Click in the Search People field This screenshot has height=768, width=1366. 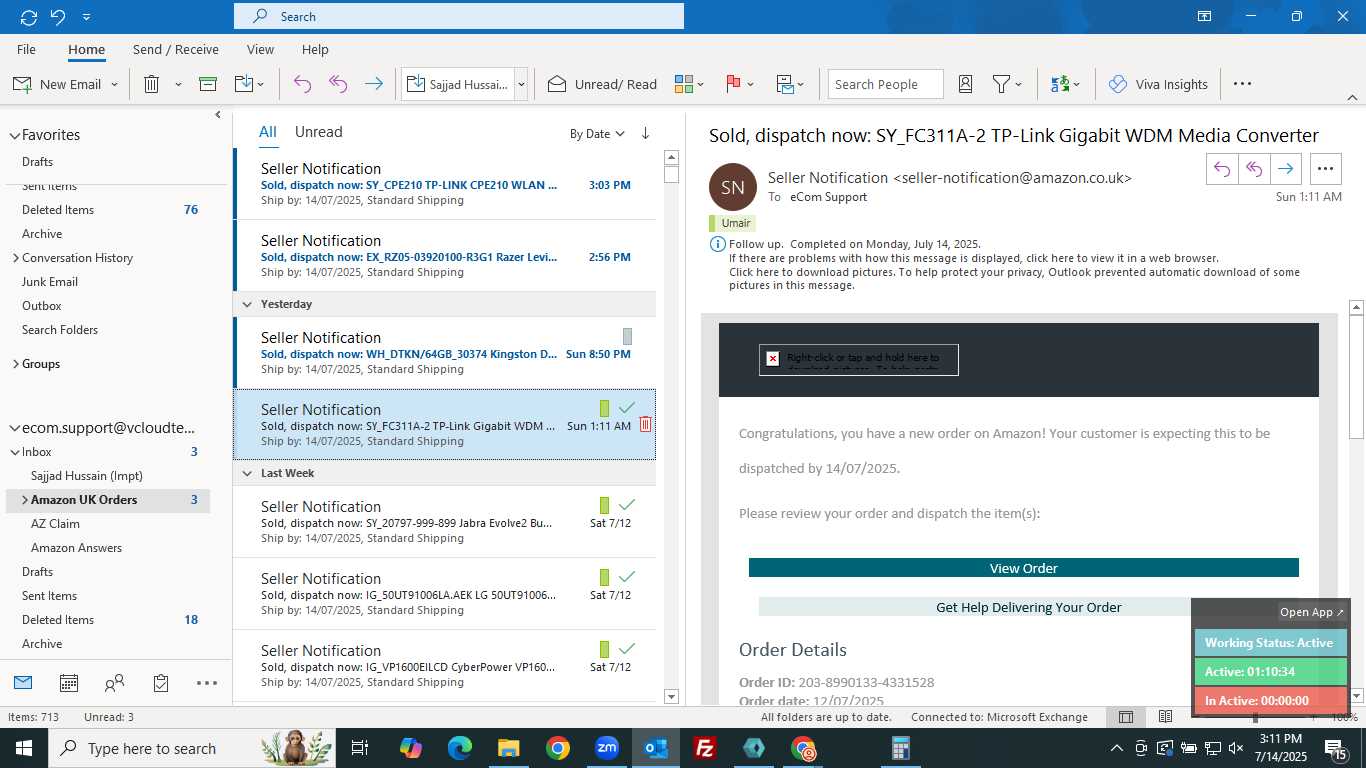coord(886,84)
